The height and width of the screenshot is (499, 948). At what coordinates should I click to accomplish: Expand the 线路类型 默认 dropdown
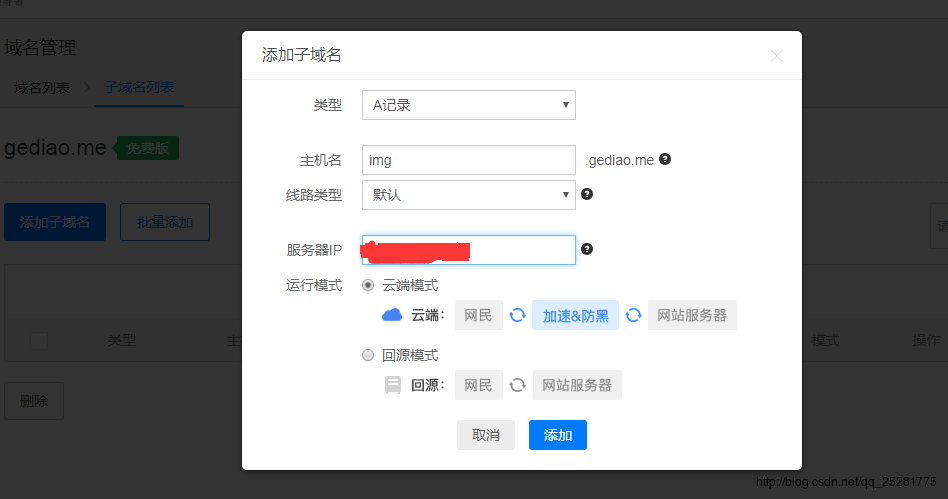coord(468,195)
